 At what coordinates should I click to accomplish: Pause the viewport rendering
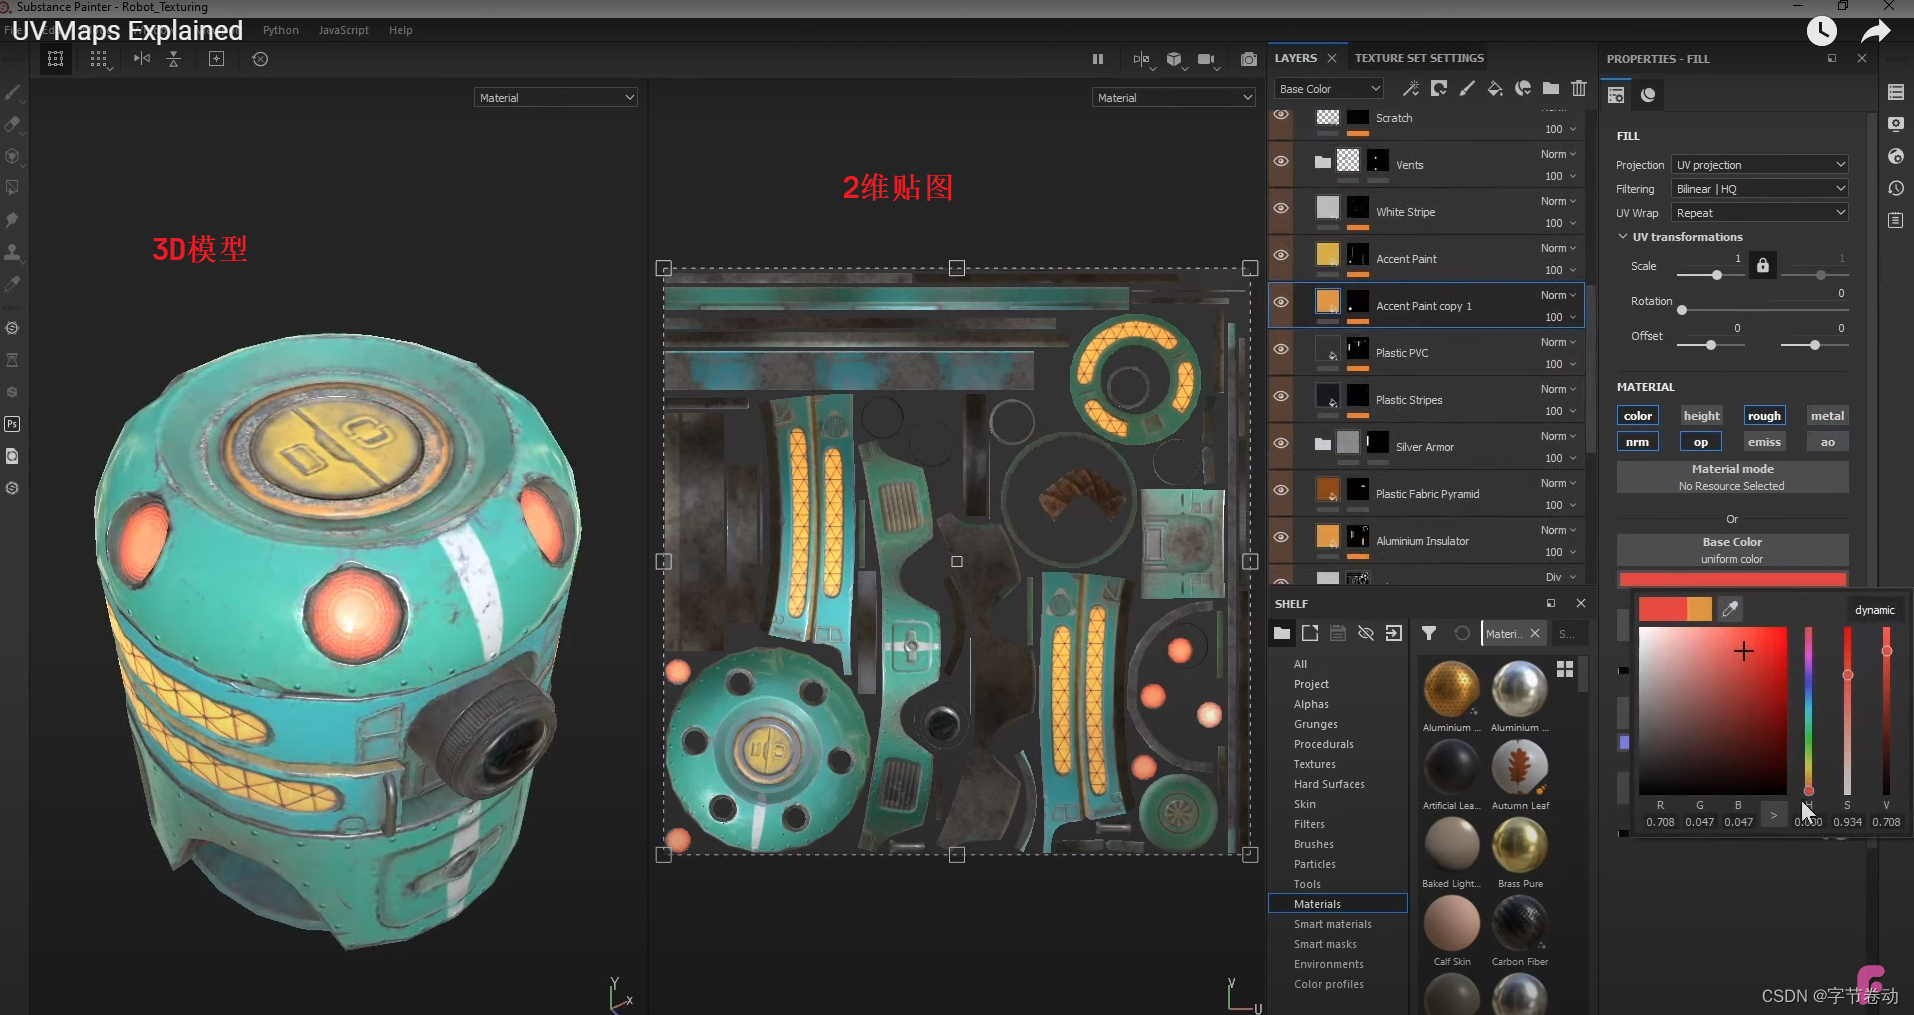pyautogui.click(x=1097, y=59)
